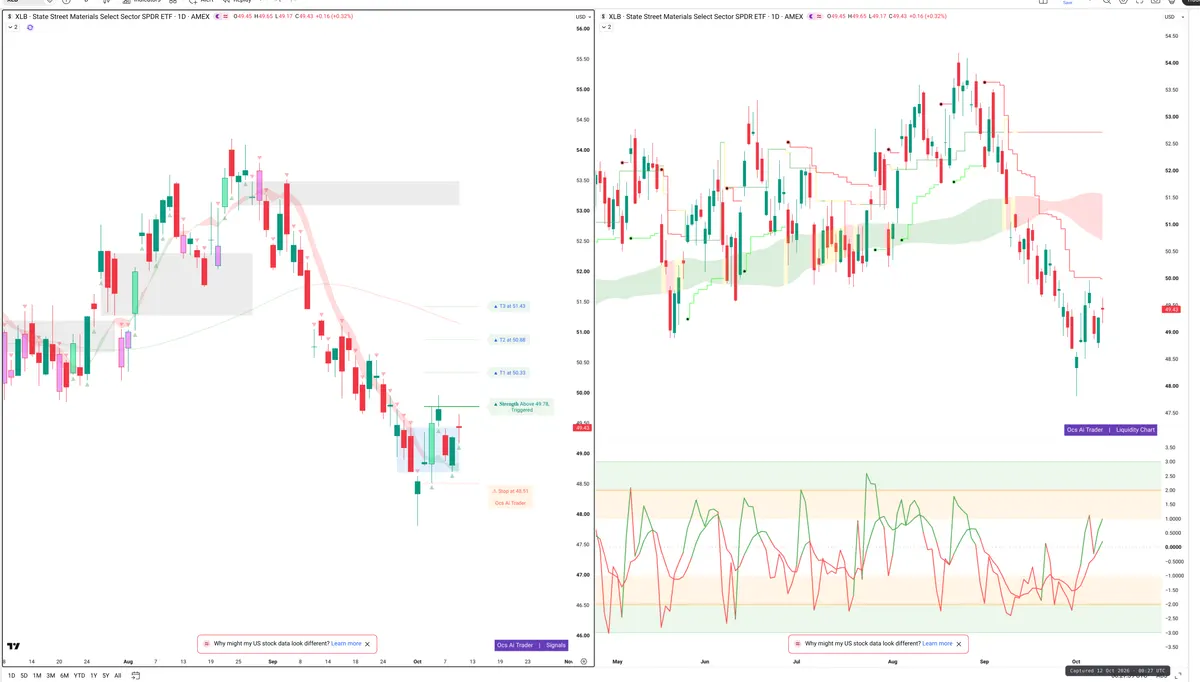Click Learn more link on left chart notice
Image resolution: width=1200 pixels, height=682 pixels.
(x=346, y=644)
